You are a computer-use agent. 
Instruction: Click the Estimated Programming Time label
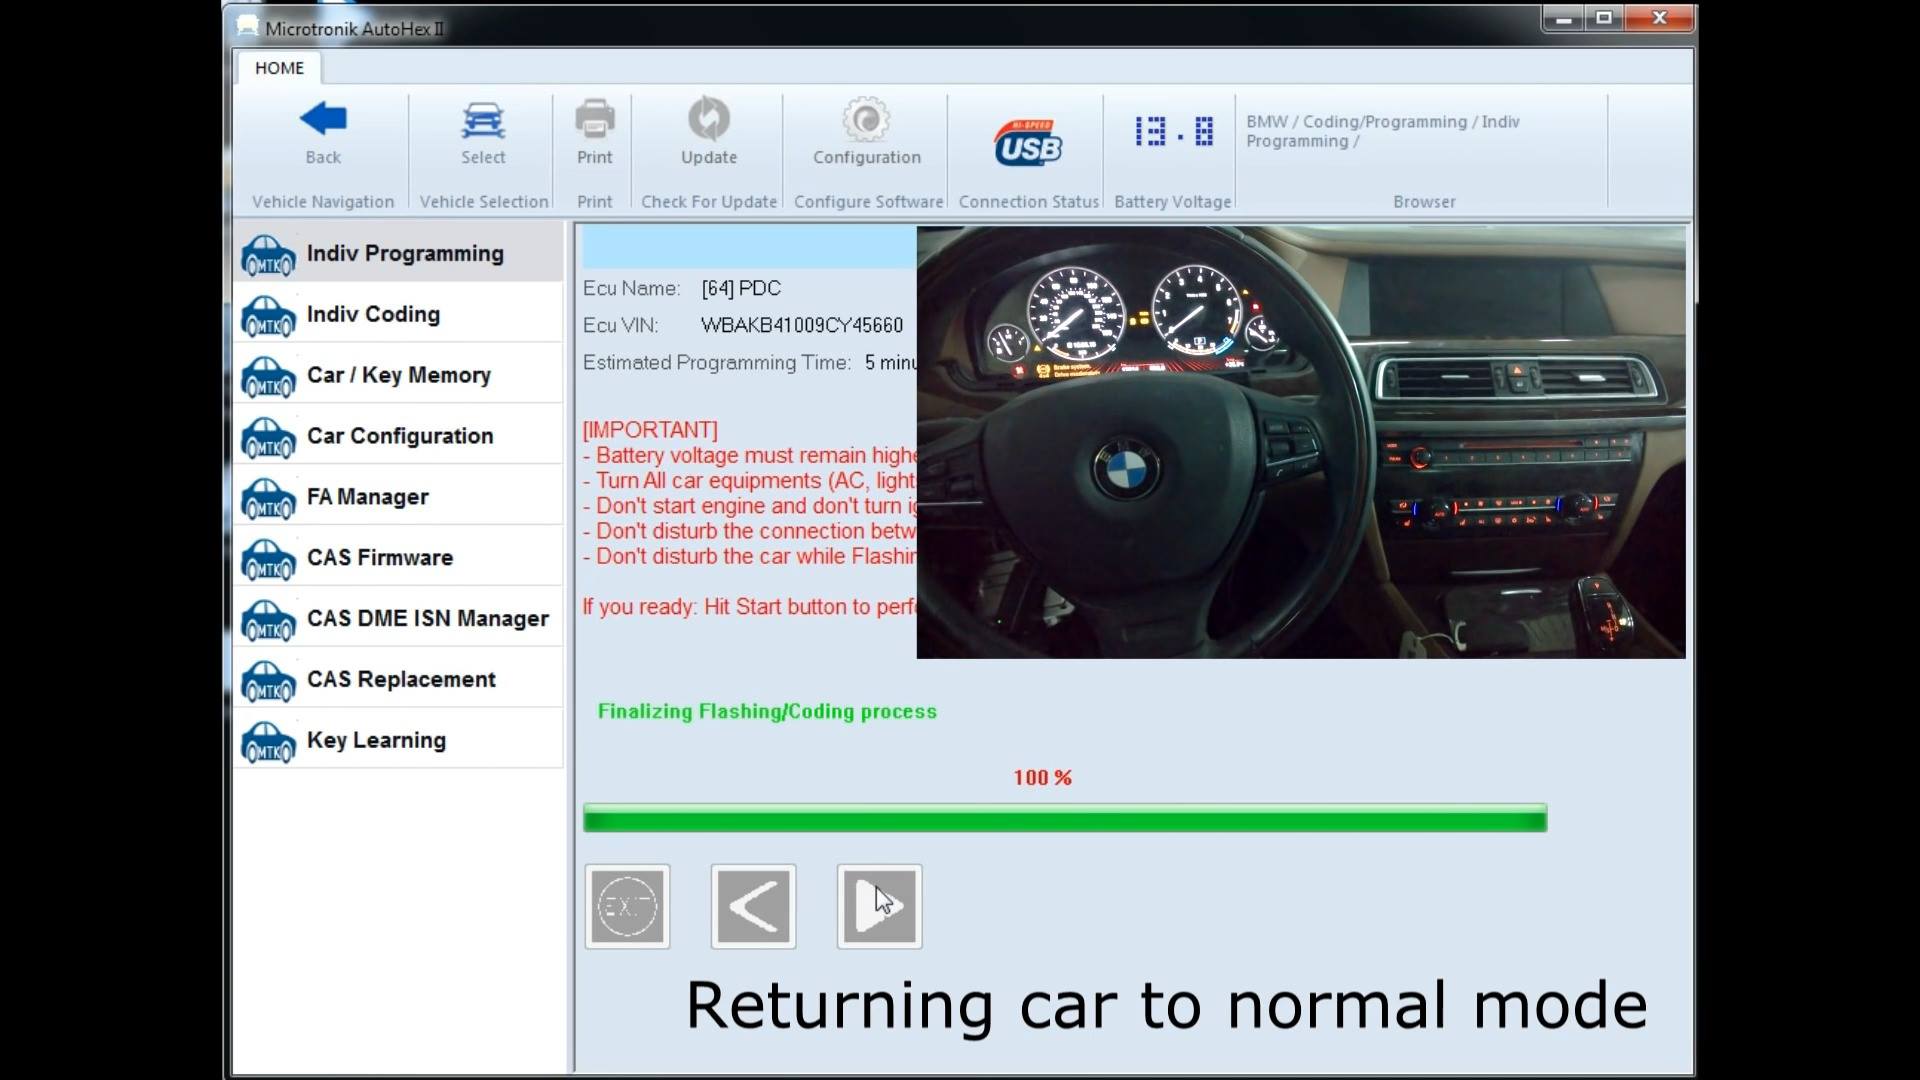[717, 362]
